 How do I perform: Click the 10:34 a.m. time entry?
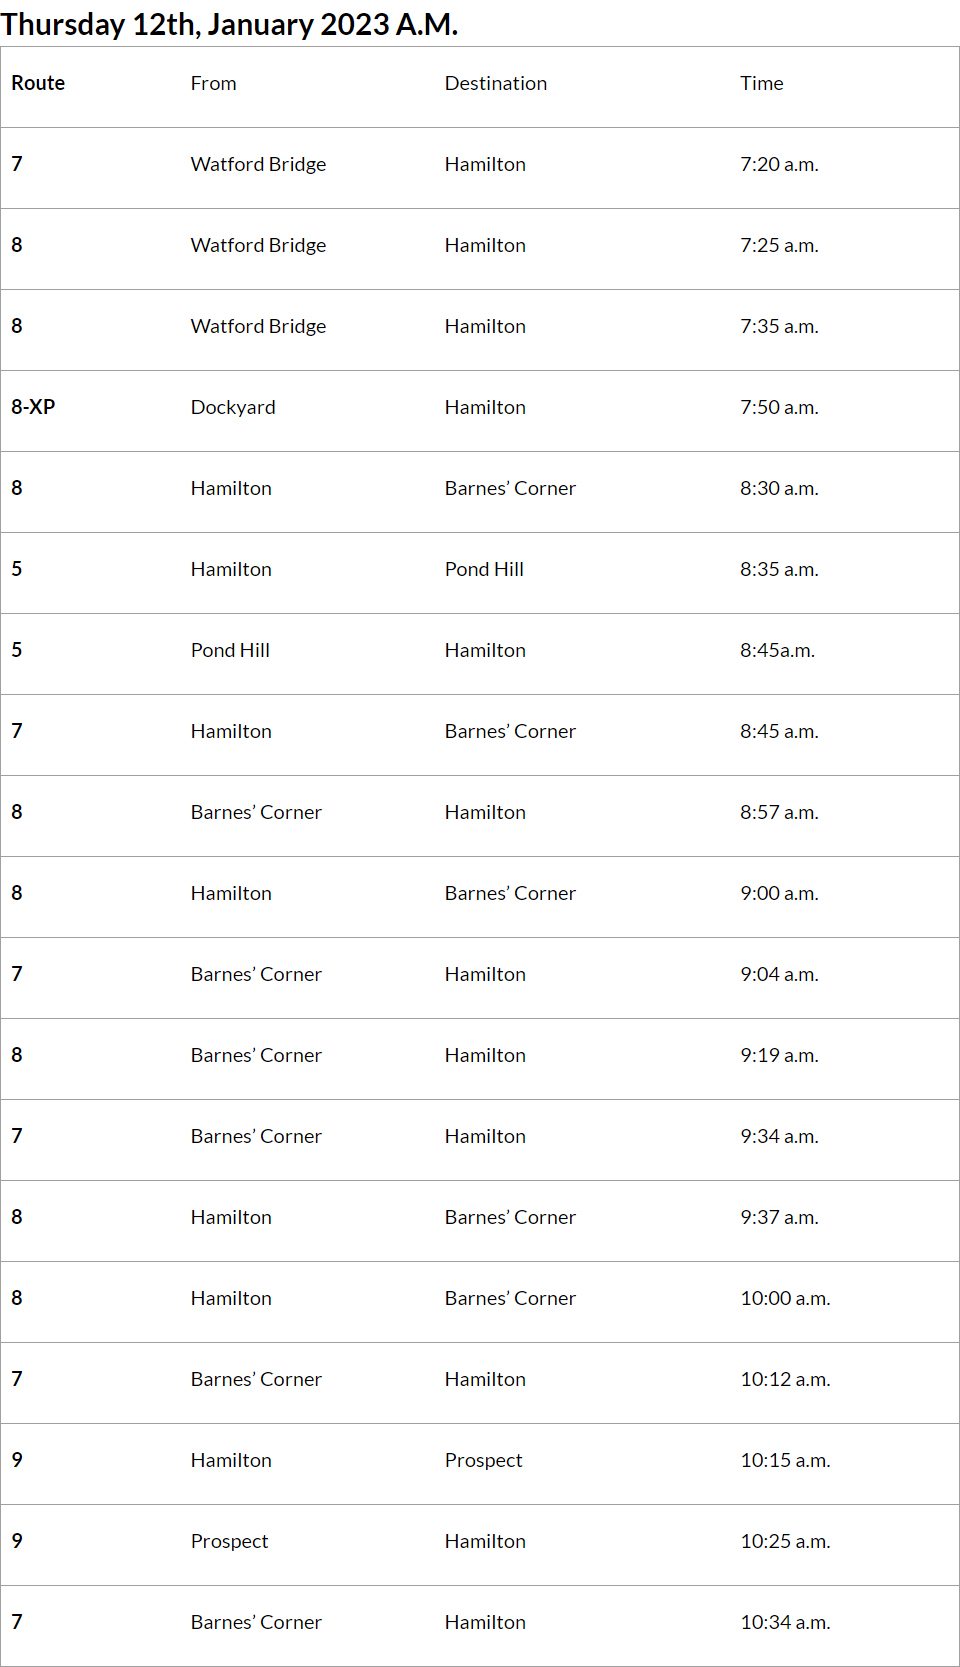tap(785, 1622)
